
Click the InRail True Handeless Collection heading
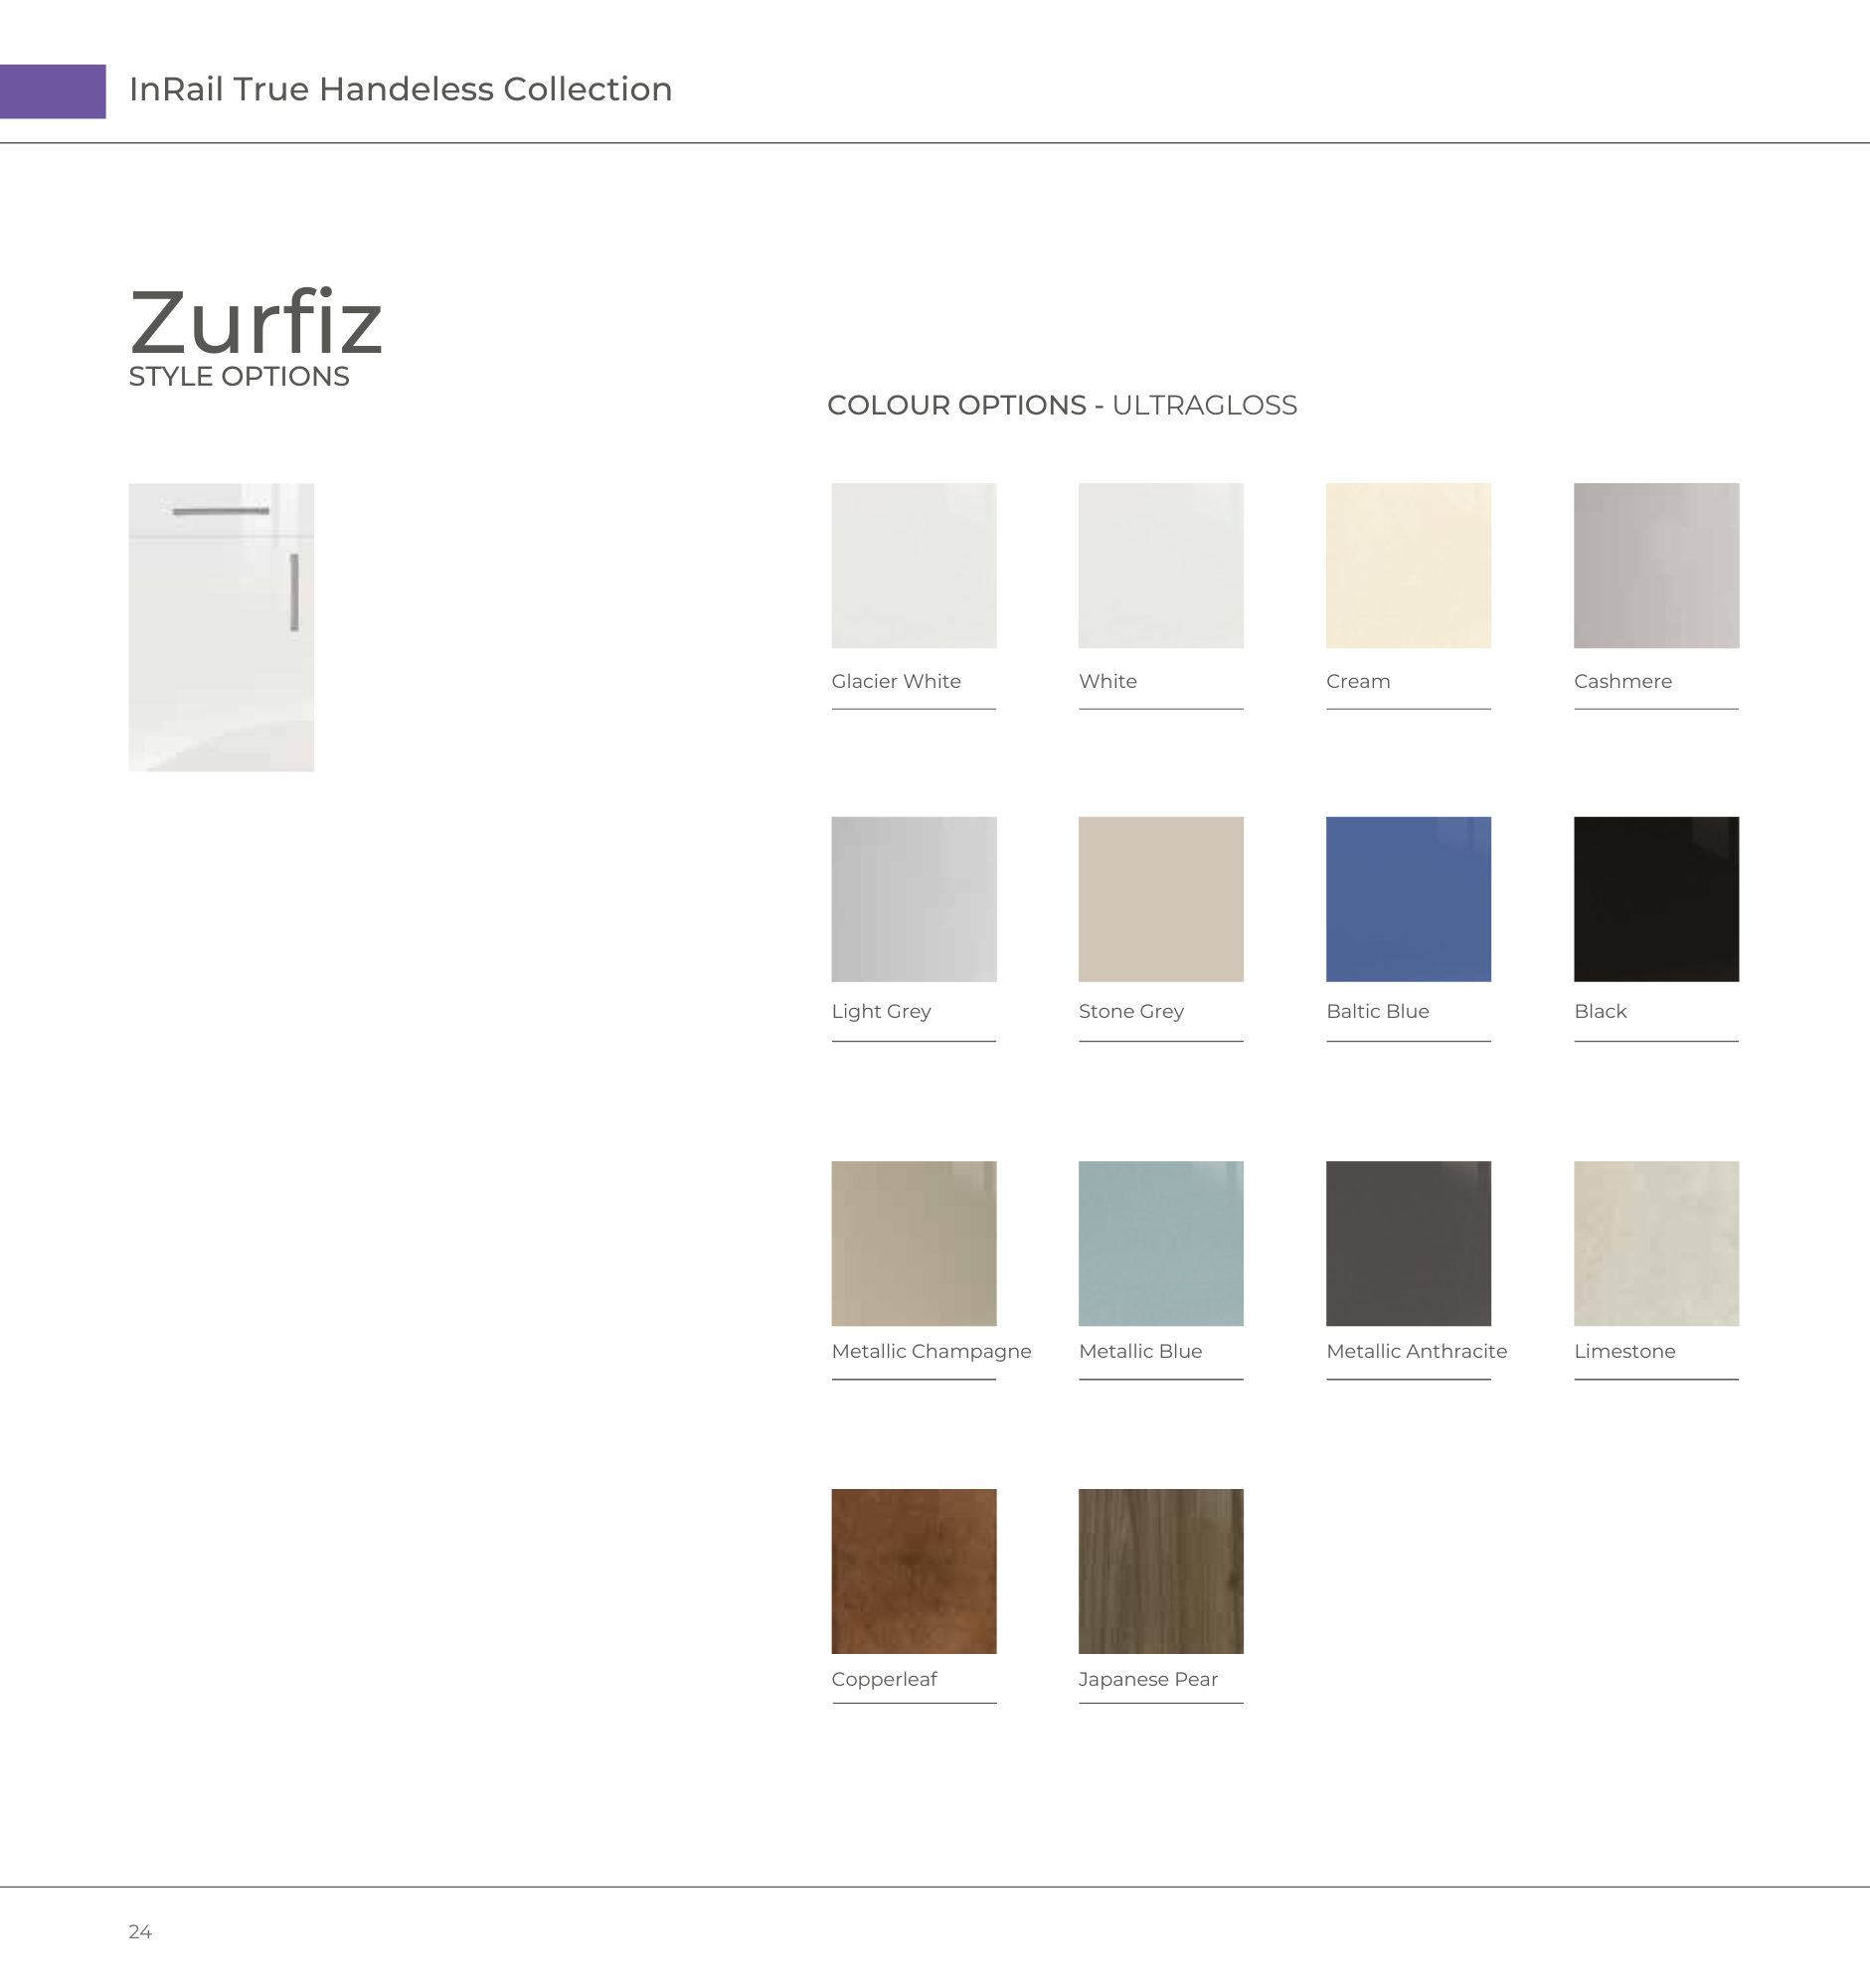(400, 89)
